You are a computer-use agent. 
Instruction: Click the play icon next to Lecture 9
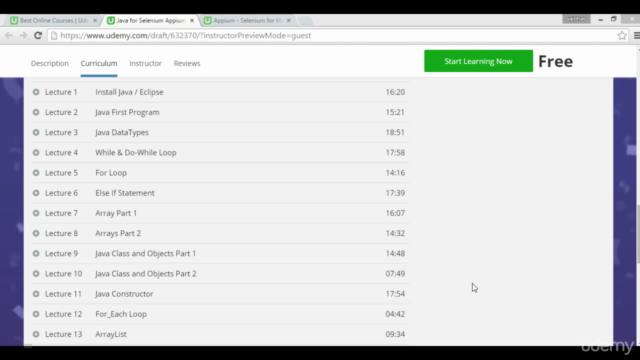(x=36, y=253)
